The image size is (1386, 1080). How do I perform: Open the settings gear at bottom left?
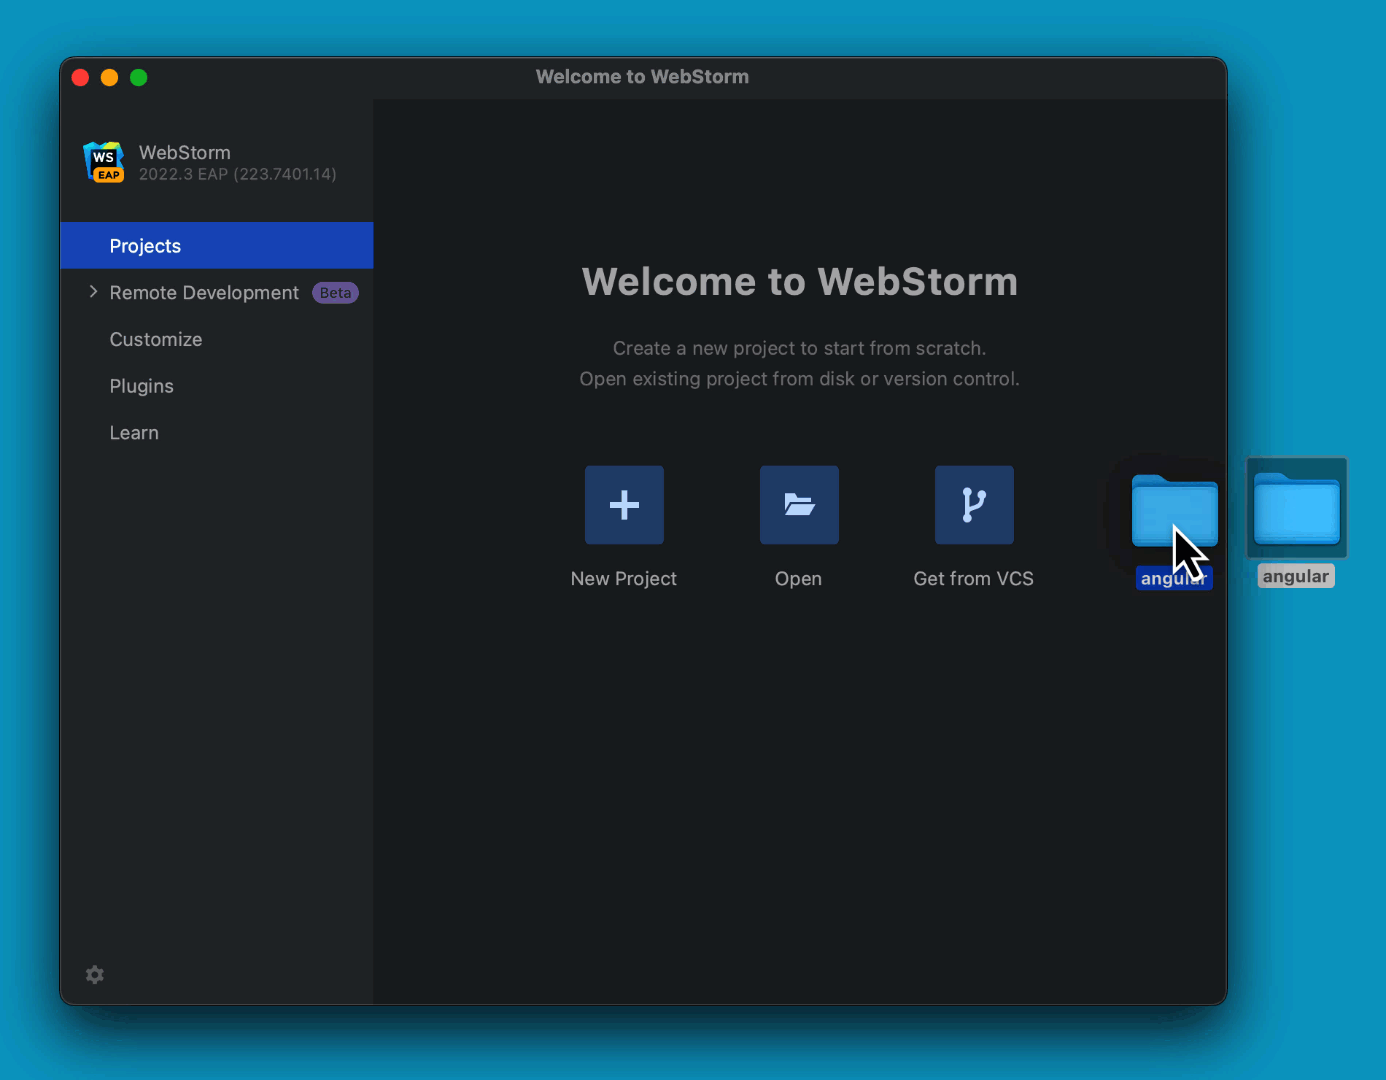(x=94, y=974)
